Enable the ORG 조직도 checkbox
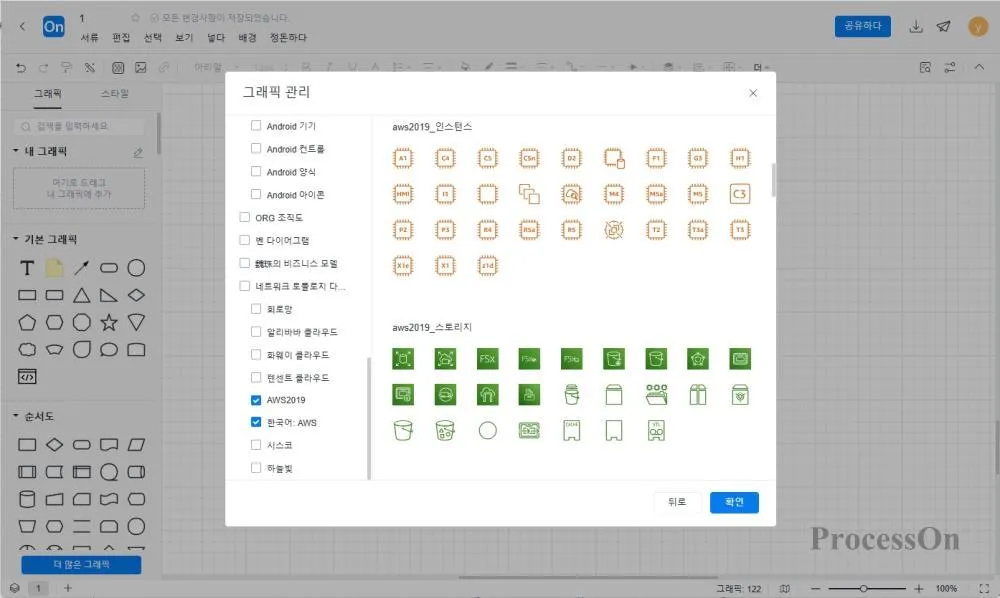 [244, 217]
